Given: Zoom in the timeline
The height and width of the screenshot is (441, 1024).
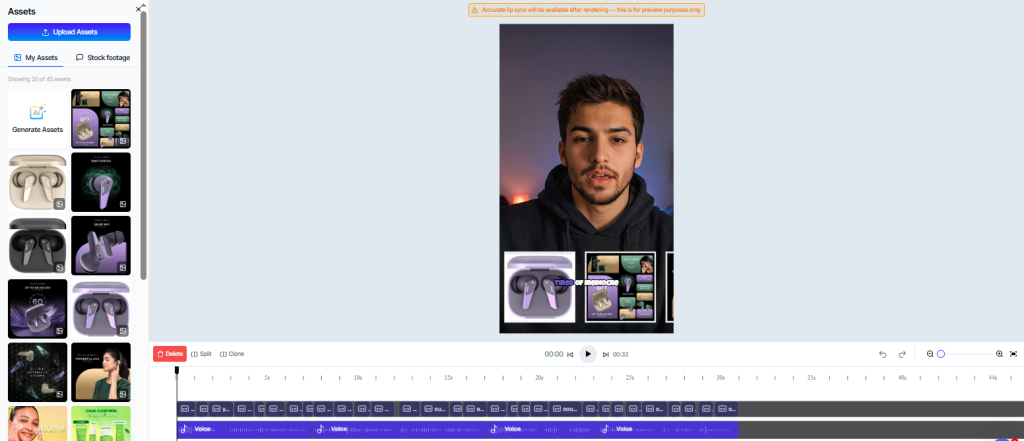Looking at the screenshot, I should point(999,353).
